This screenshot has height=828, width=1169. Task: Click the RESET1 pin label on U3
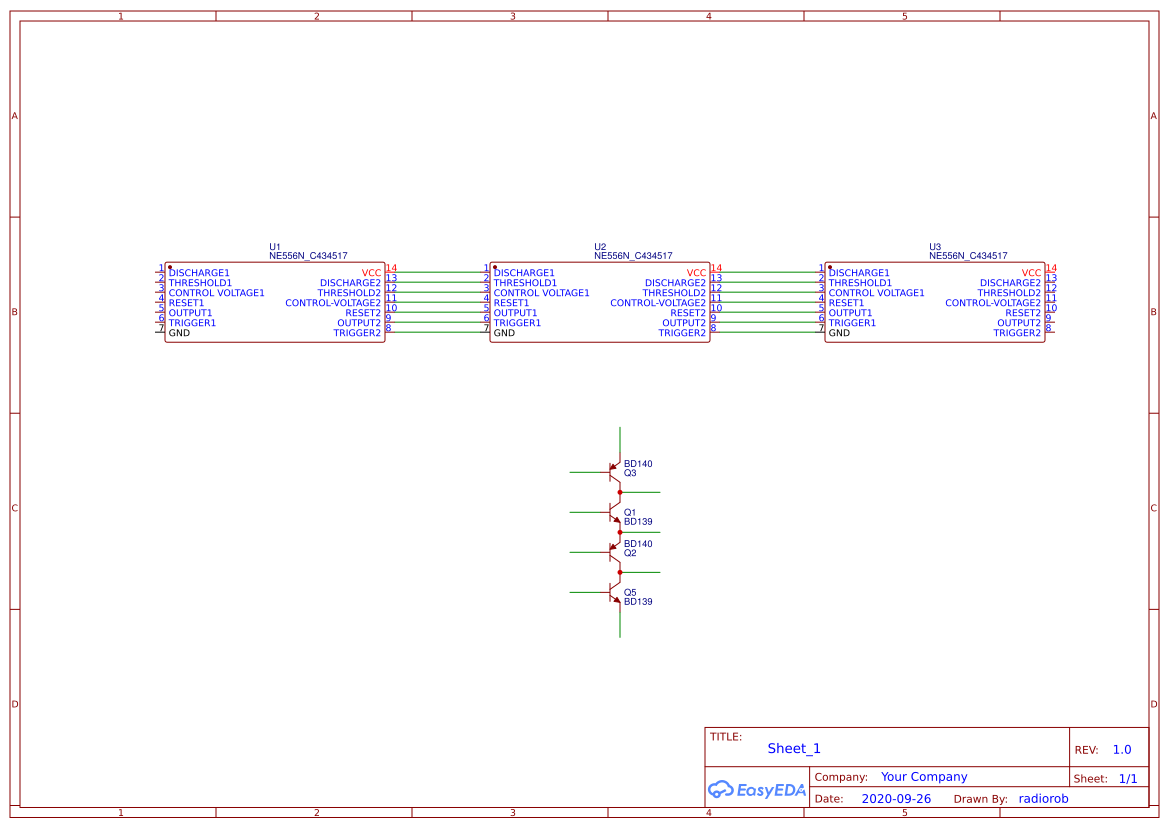[846, 303]
